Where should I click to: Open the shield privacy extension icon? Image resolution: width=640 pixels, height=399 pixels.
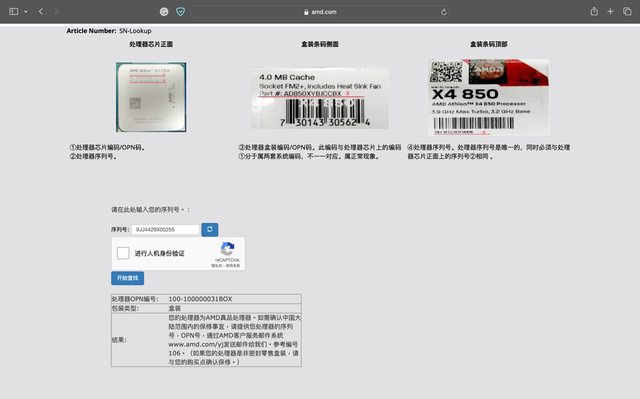click(x=180, y=12)
